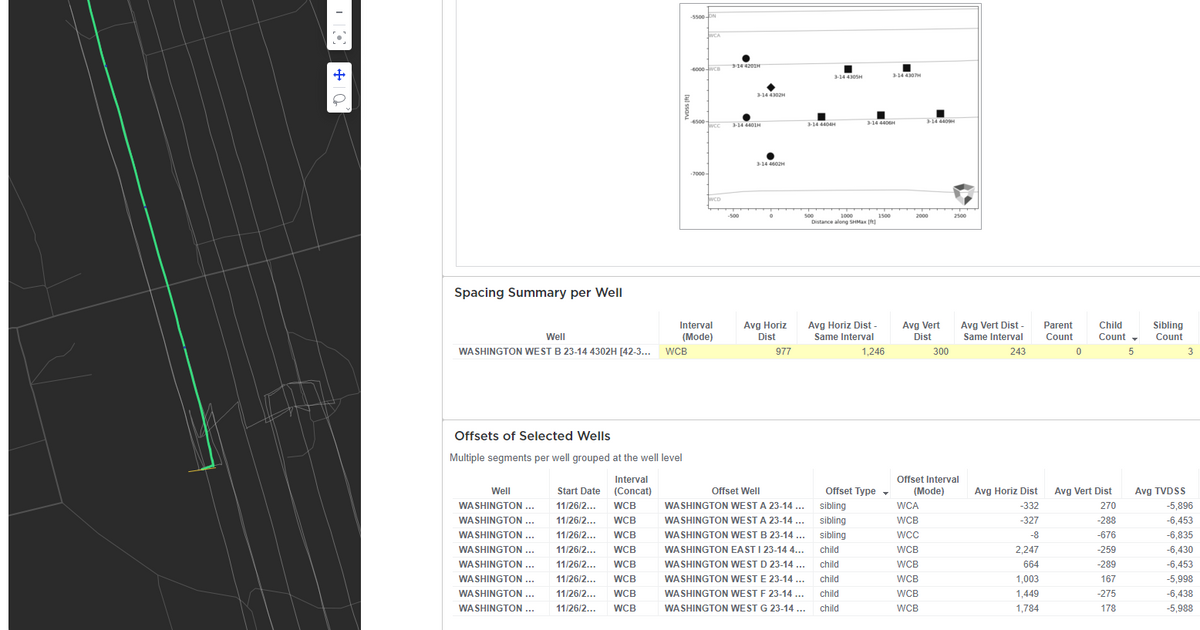This screenshot has height=630, width=1200.
Task: Click the square marker for well 3-14 4409H
Action: click(x=941, y=114)
